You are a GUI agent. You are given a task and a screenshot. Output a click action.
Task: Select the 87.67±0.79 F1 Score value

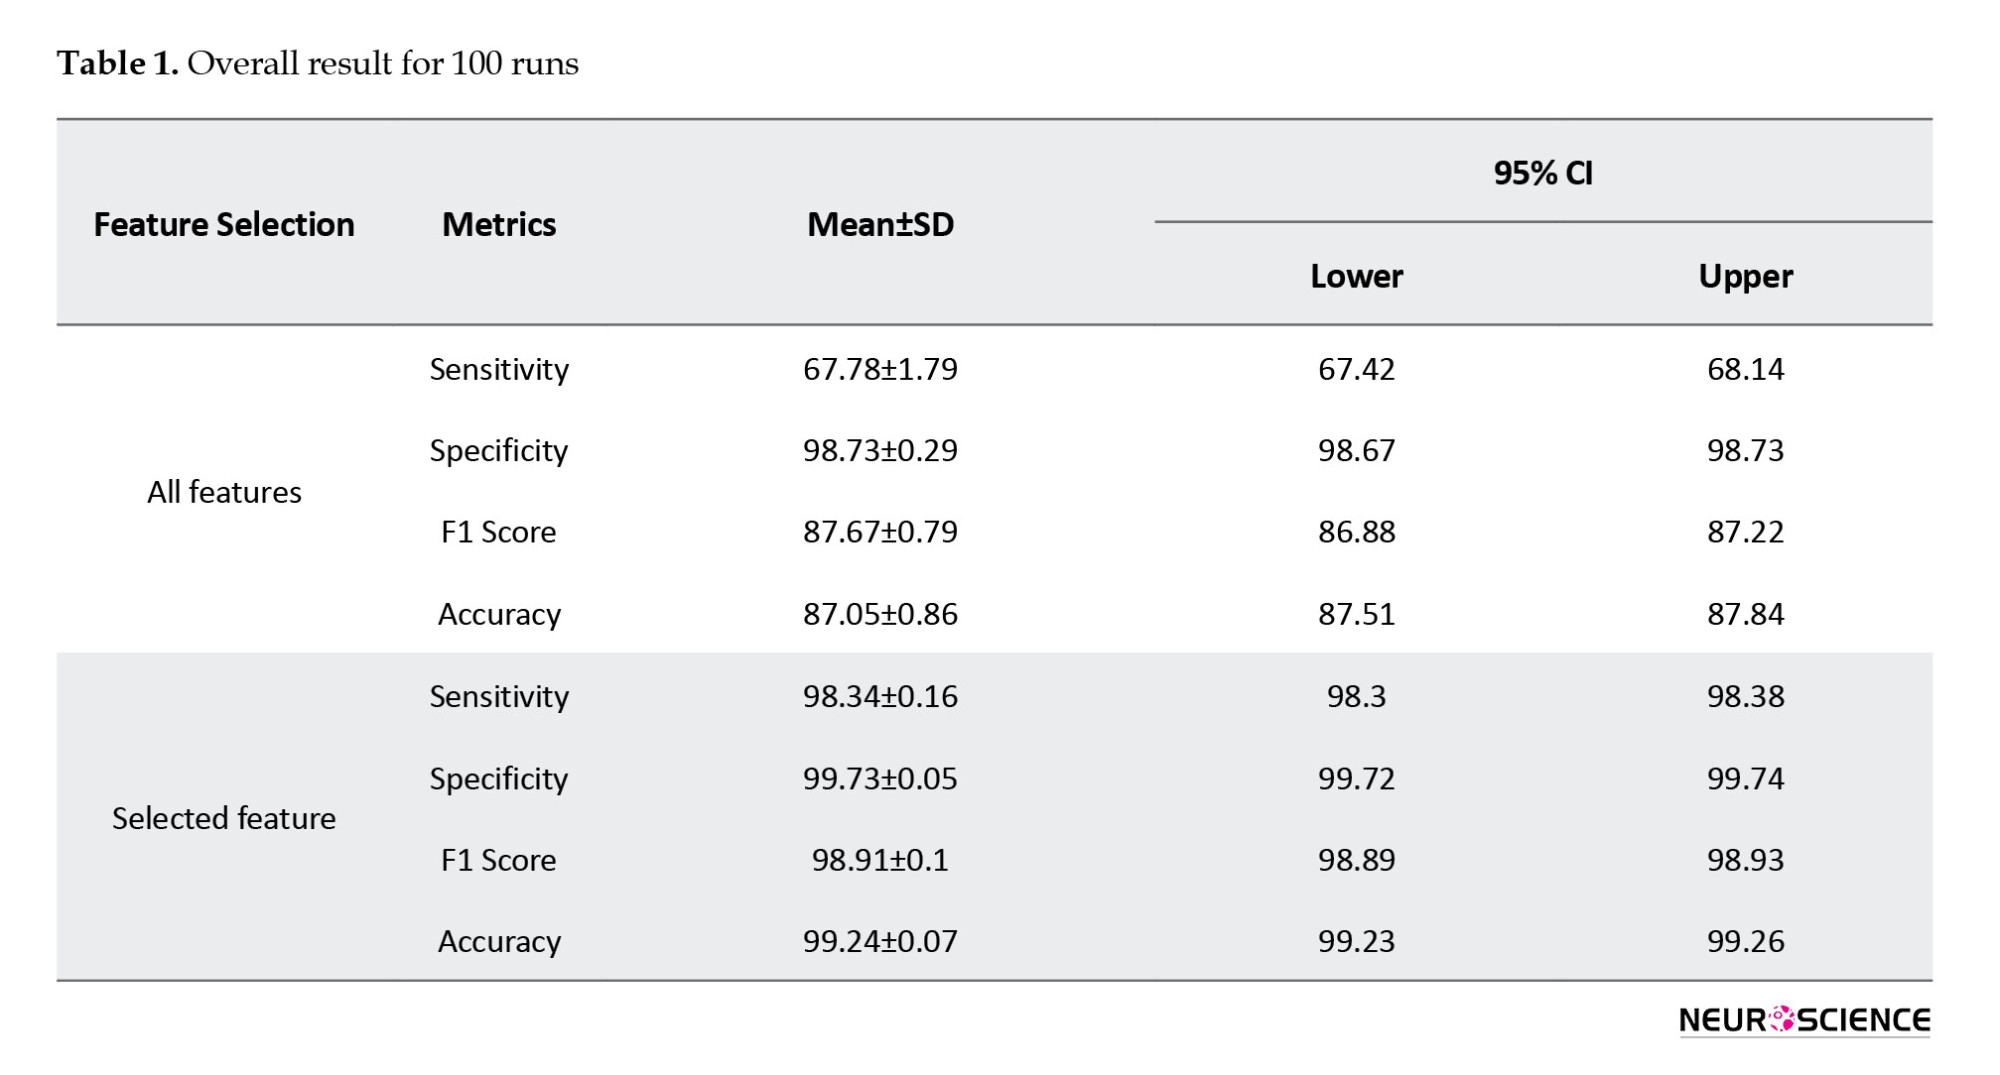click(x=880, y=531)
